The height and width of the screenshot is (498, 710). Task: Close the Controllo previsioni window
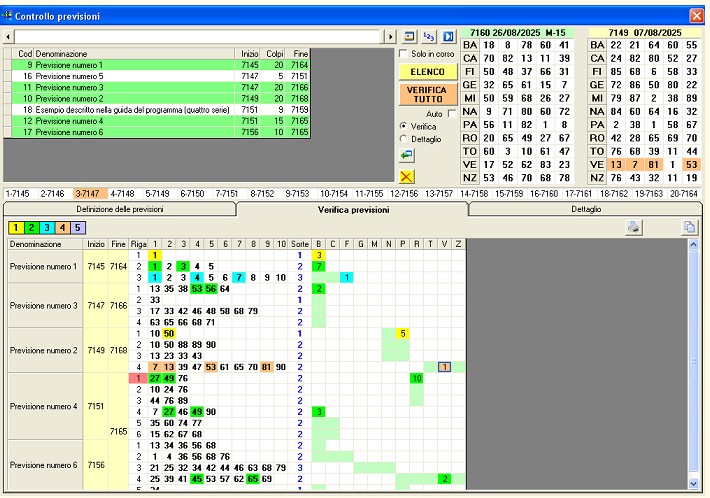point(696,15)
